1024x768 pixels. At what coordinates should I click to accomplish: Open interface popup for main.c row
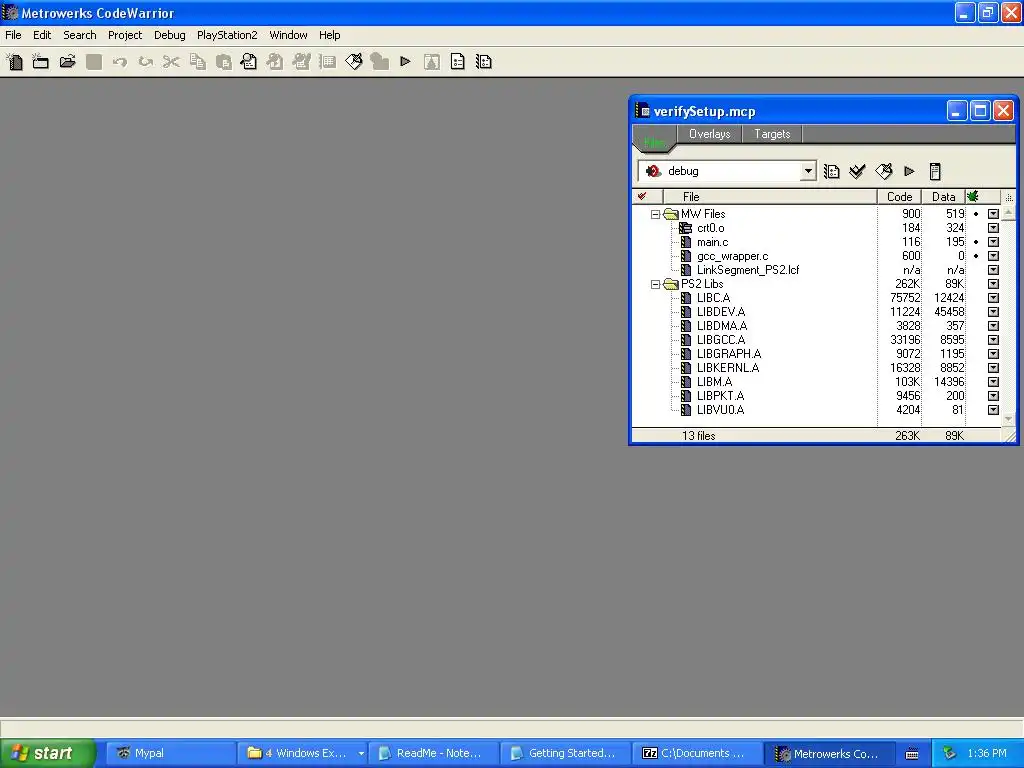(x=993, y=242)
